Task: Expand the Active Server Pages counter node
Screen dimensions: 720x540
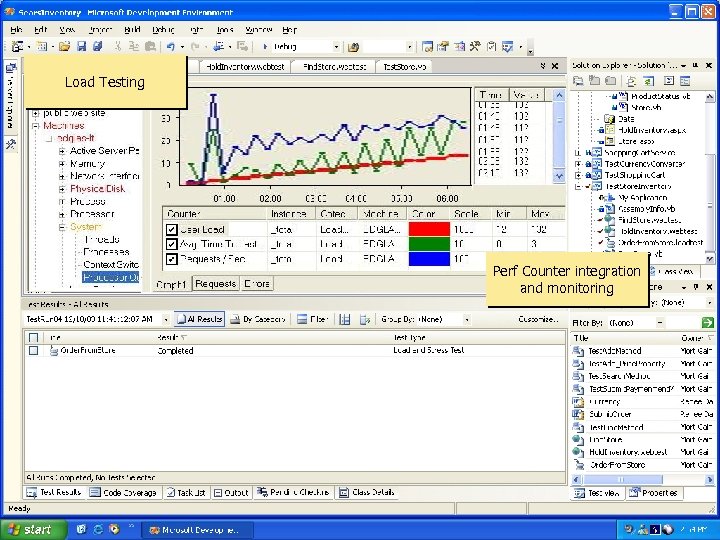Action: (62, 151)
